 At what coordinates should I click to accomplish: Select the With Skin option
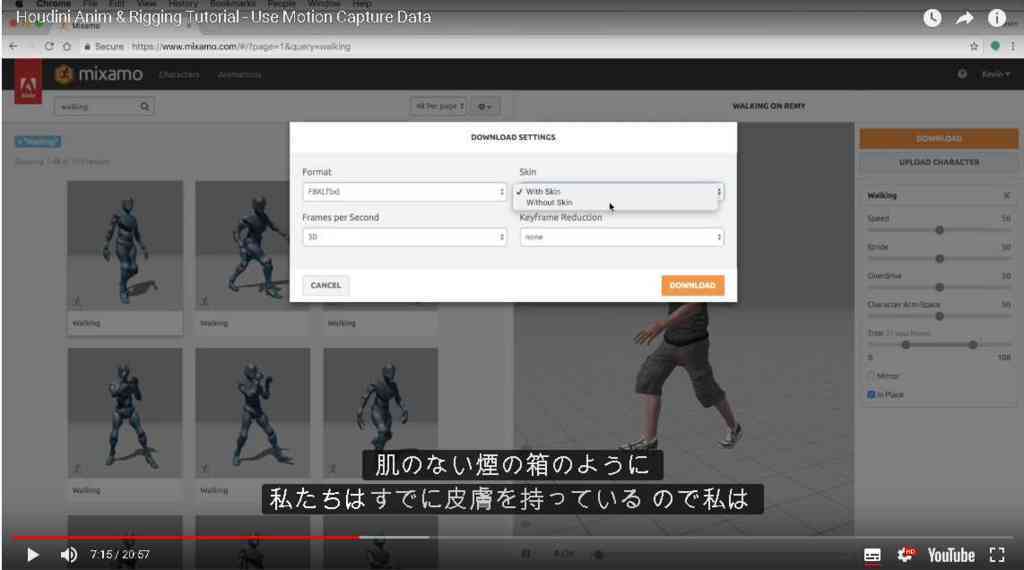[543, 192]
